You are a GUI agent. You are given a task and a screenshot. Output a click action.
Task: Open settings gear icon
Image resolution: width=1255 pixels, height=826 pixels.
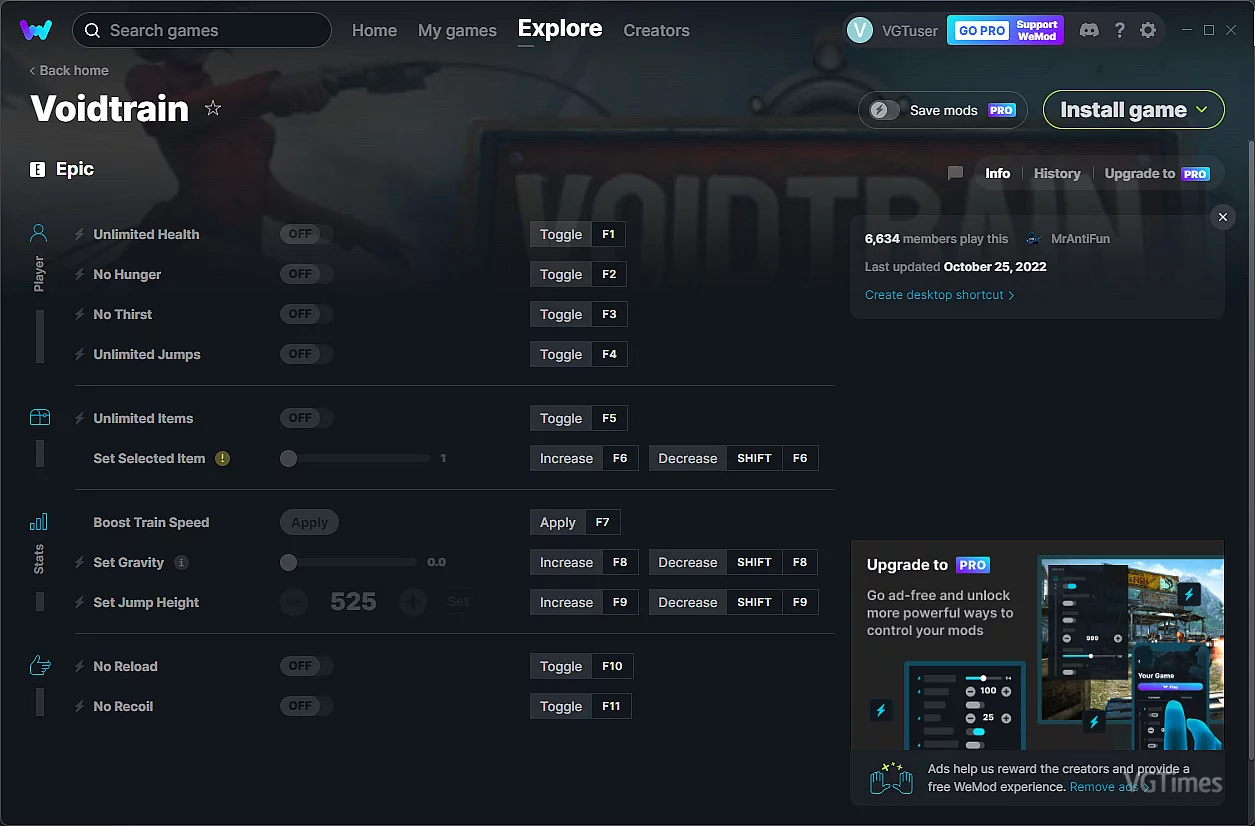[1148, 30]
